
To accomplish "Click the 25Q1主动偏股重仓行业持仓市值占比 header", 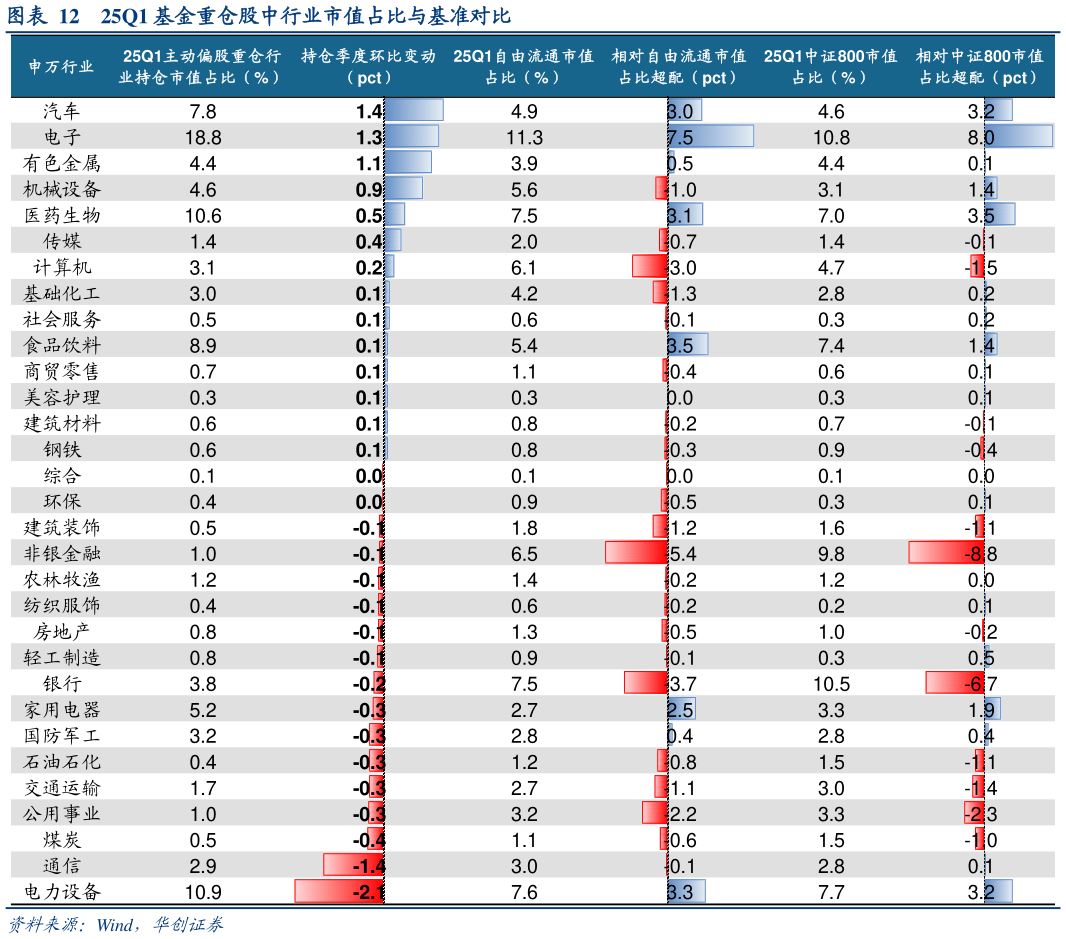I will [x=200, y=67].
